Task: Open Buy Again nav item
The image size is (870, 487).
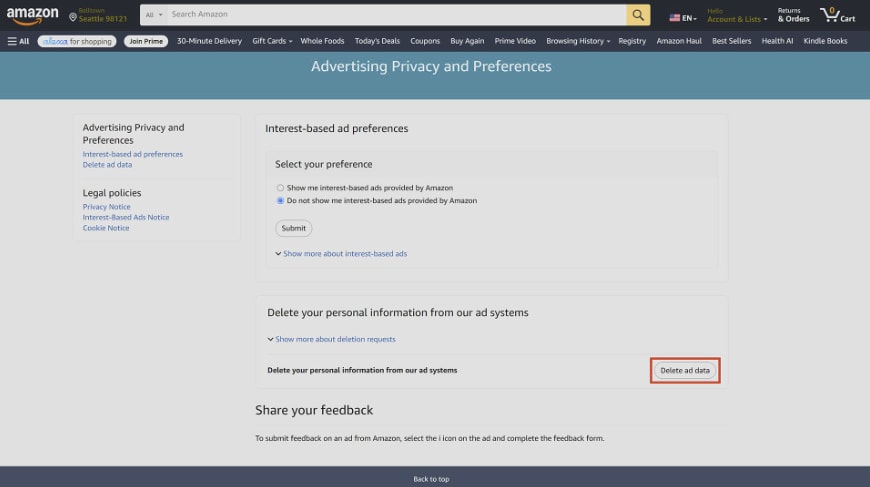Action: pyautogui.click(x=467, y=41)
